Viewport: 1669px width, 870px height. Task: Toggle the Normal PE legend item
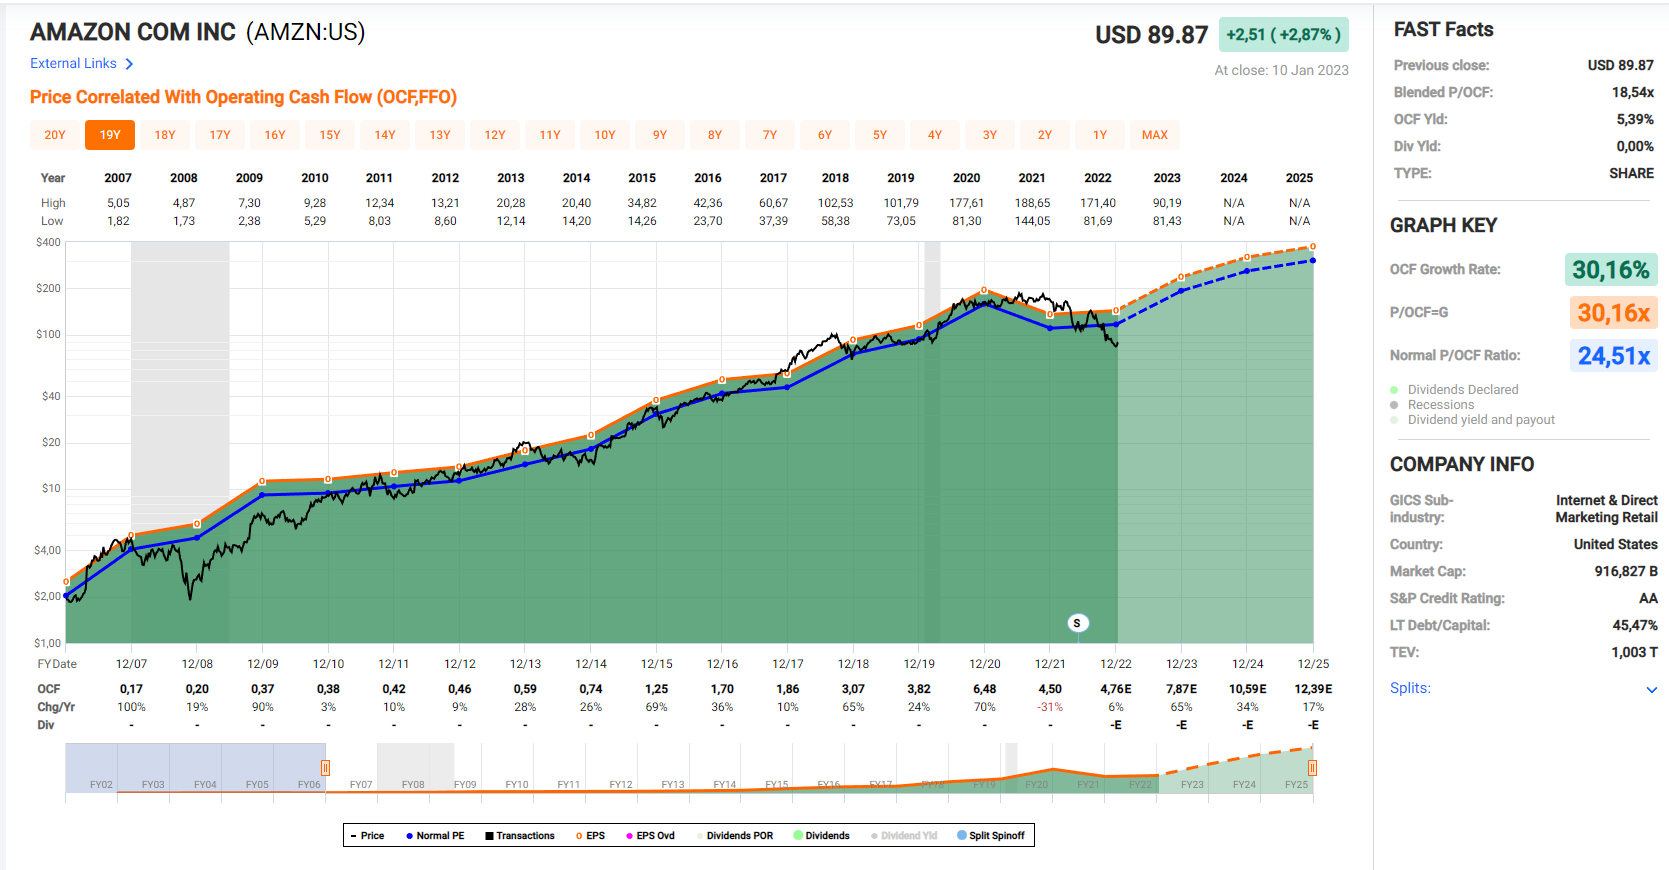click(x=435, y=836)
